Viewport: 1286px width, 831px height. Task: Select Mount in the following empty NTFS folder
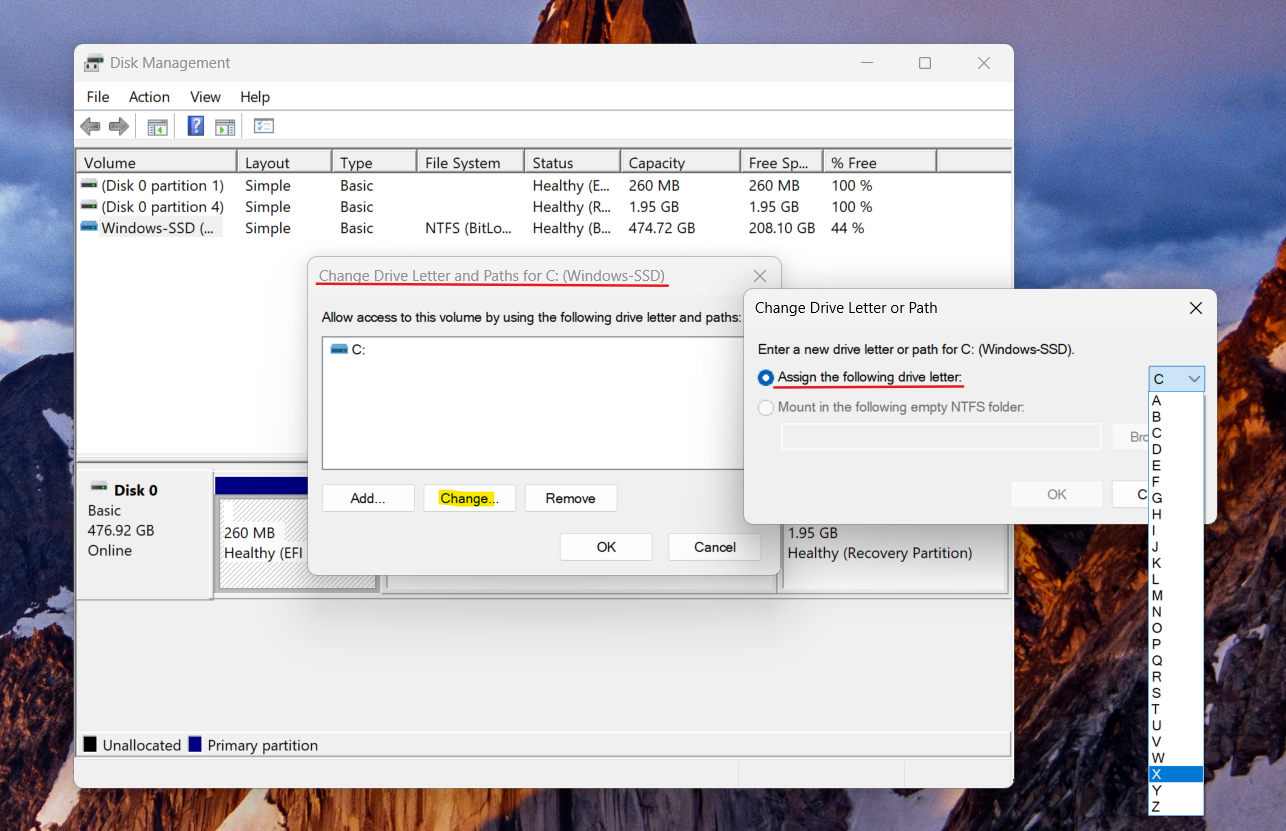click(766, 407)
